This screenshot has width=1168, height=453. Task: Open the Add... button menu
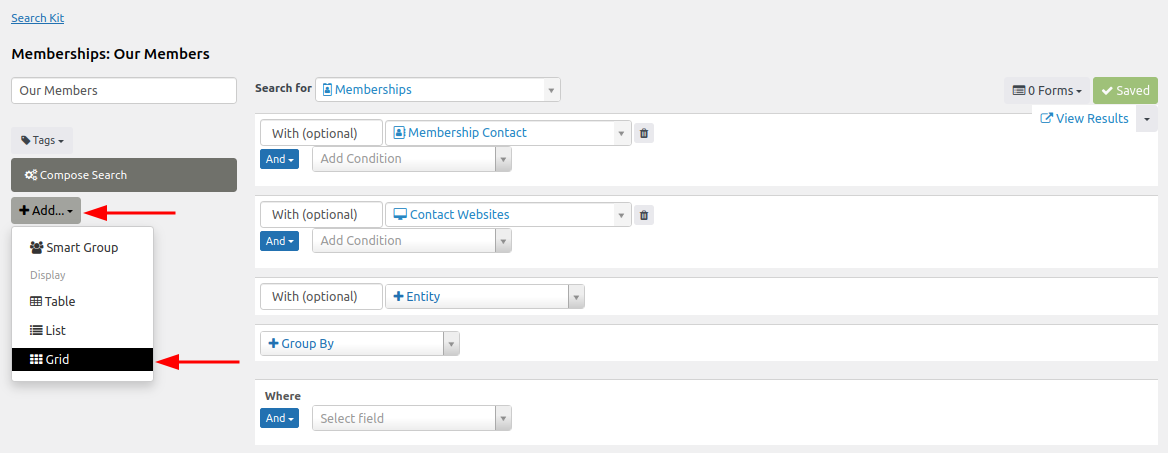46,211
